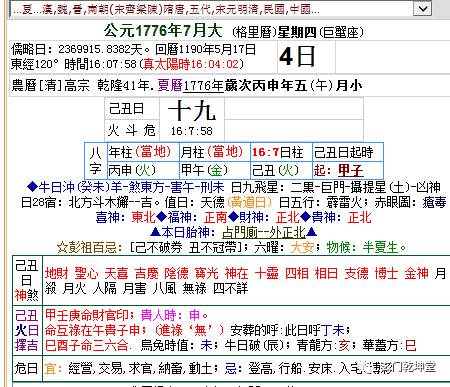
Task: Click the 貴神: 正北 direction
Action: tap(341, 218)
